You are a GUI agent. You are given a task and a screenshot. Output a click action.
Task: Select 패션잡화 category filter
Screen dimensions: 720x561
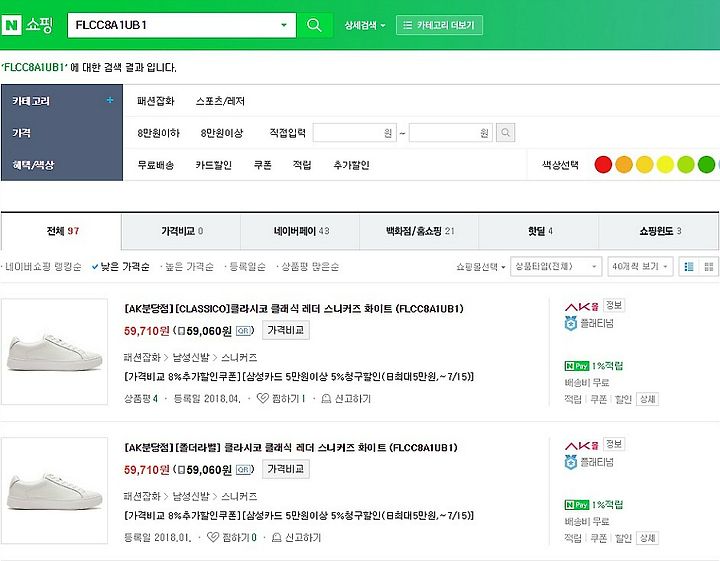pyautogui.click(x=156, y=101)
